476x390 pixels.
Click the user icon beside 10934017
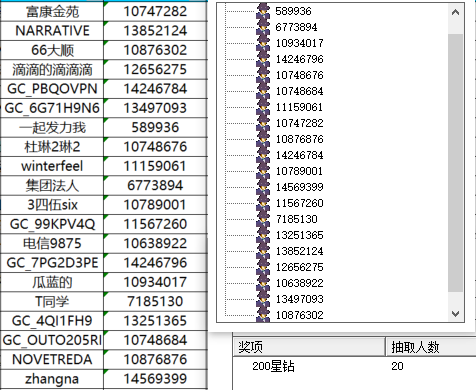point(263,43)
